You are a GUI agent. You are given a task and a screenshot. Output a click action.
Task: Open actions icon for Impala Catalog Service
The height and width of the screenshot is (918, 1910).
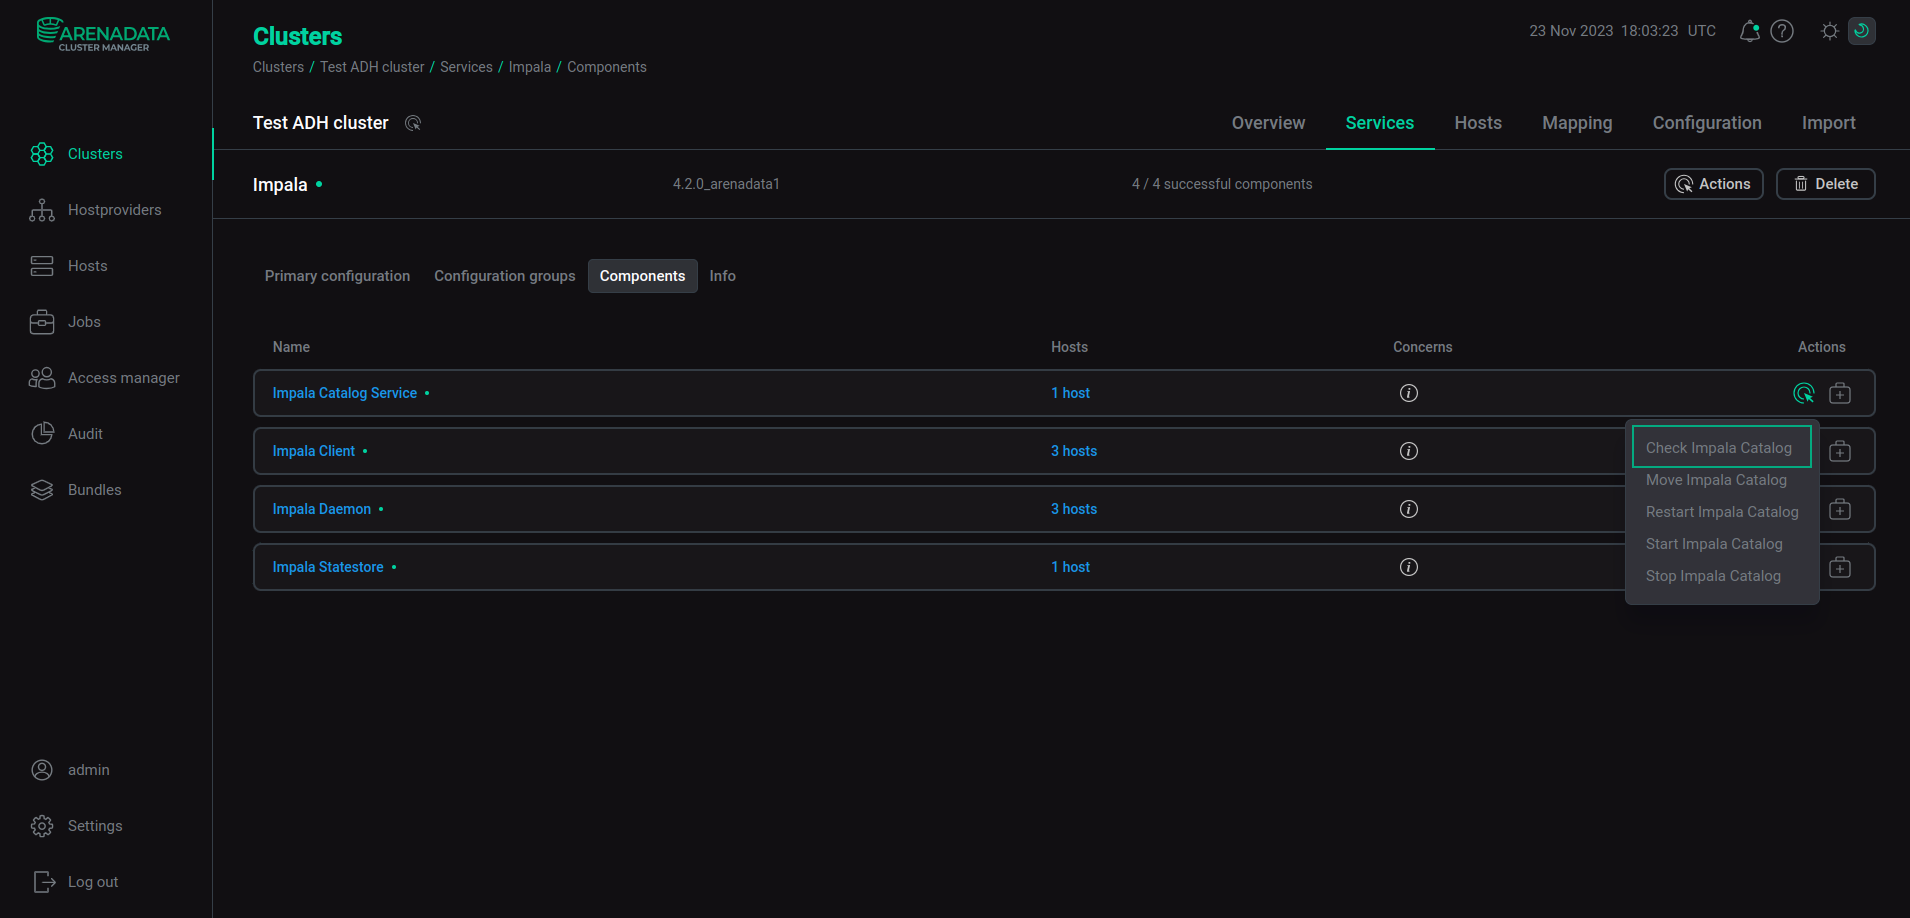coord(1804,393)
